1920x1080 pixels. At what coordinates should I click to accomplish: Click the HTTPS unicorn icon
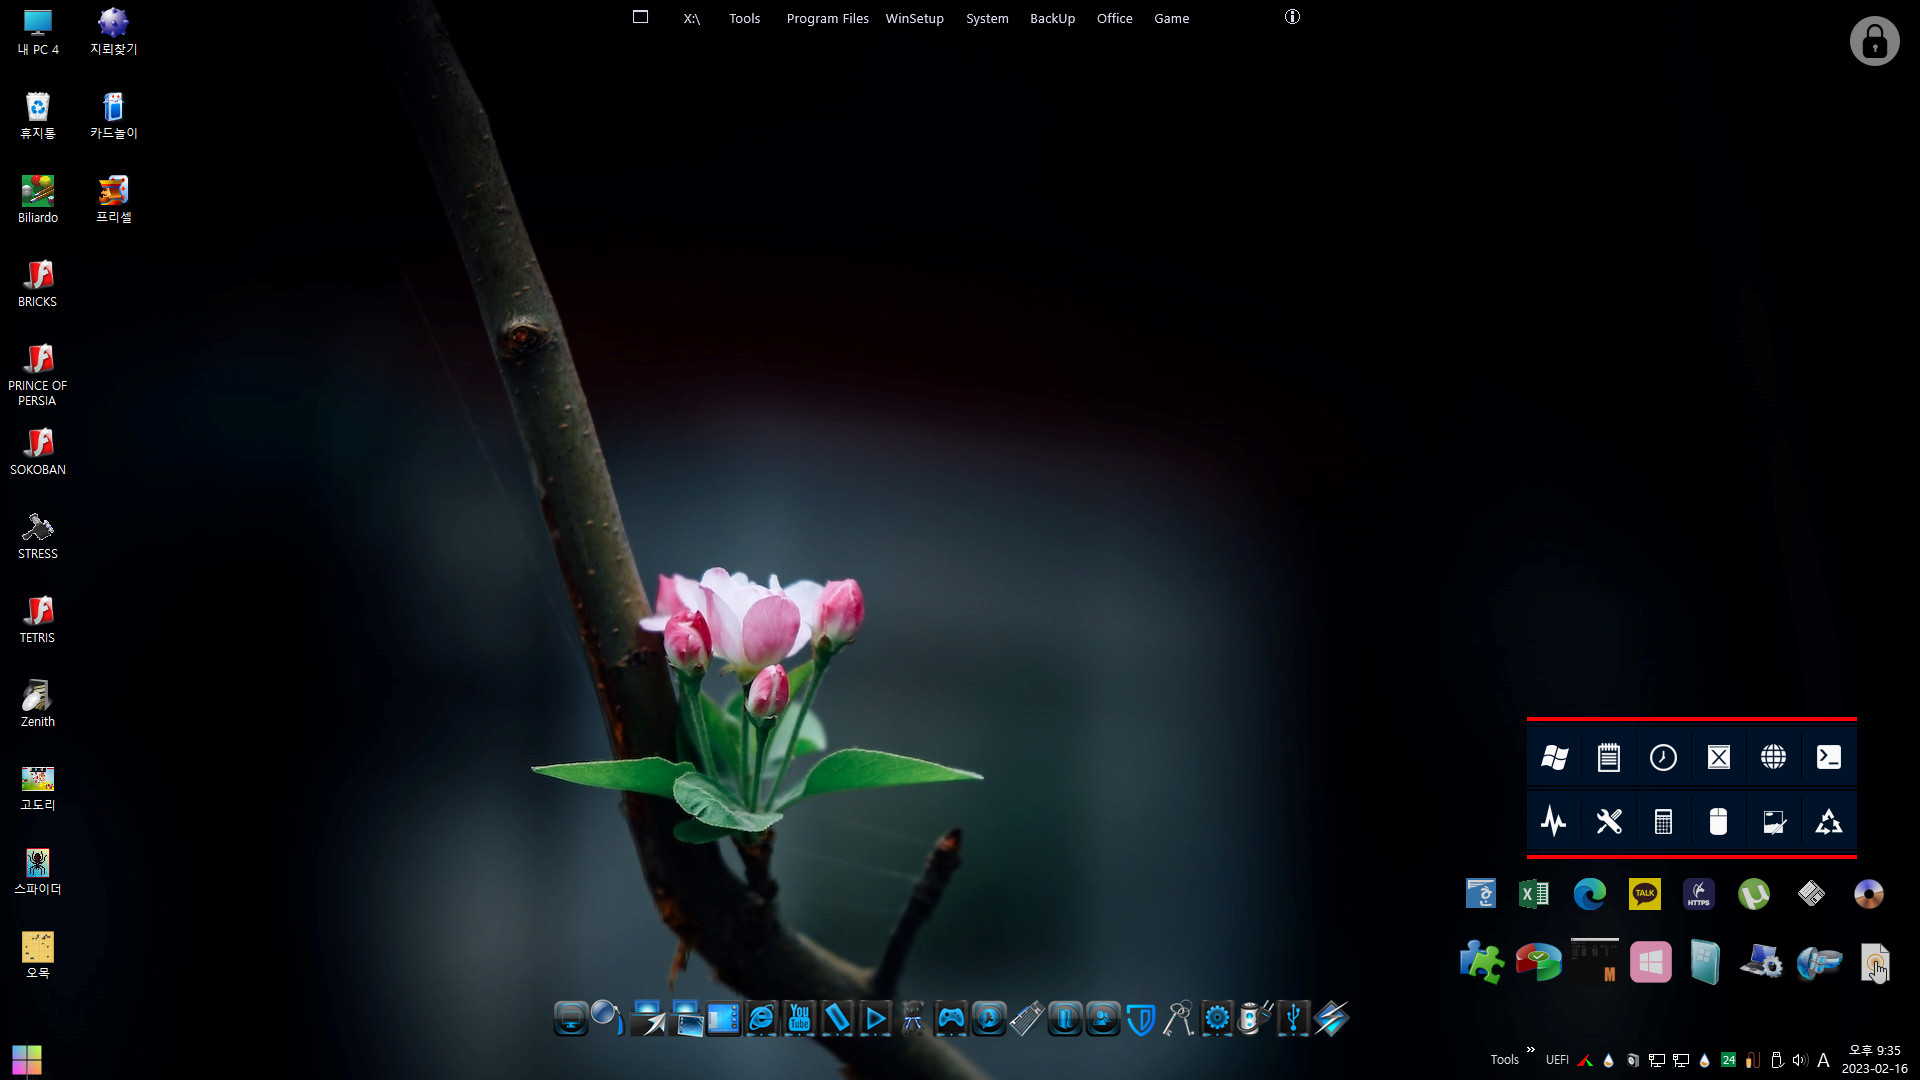(x=1699, y=893)
